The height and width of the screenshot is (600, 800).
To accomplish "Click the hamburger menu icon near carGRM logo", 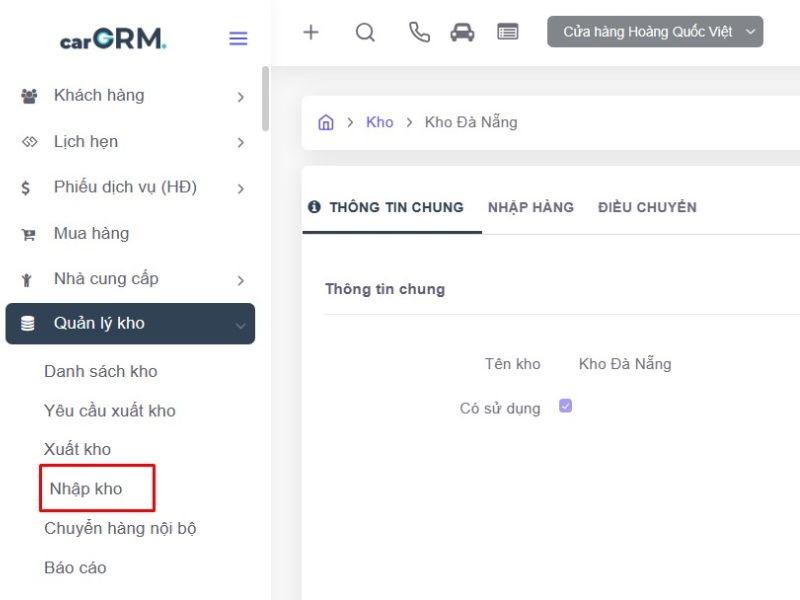I will 238,38.
